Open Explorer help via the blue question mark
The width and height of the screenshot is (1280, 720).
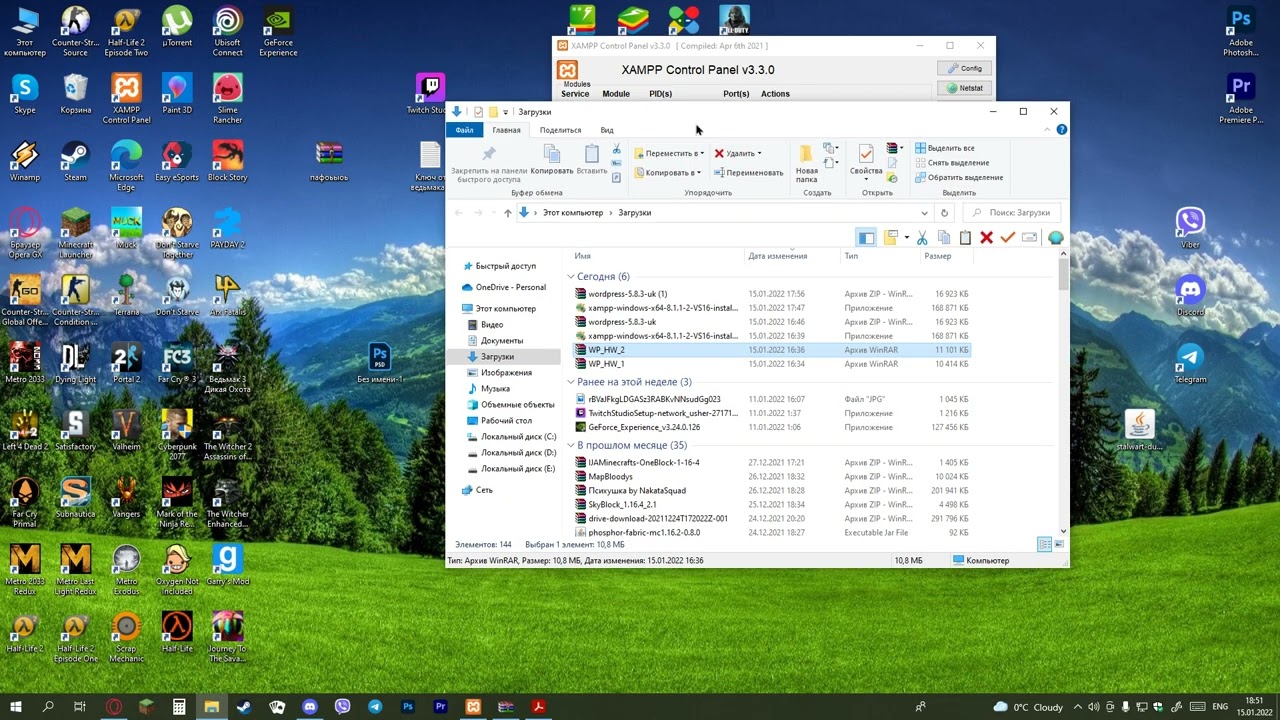point(1061,130)
